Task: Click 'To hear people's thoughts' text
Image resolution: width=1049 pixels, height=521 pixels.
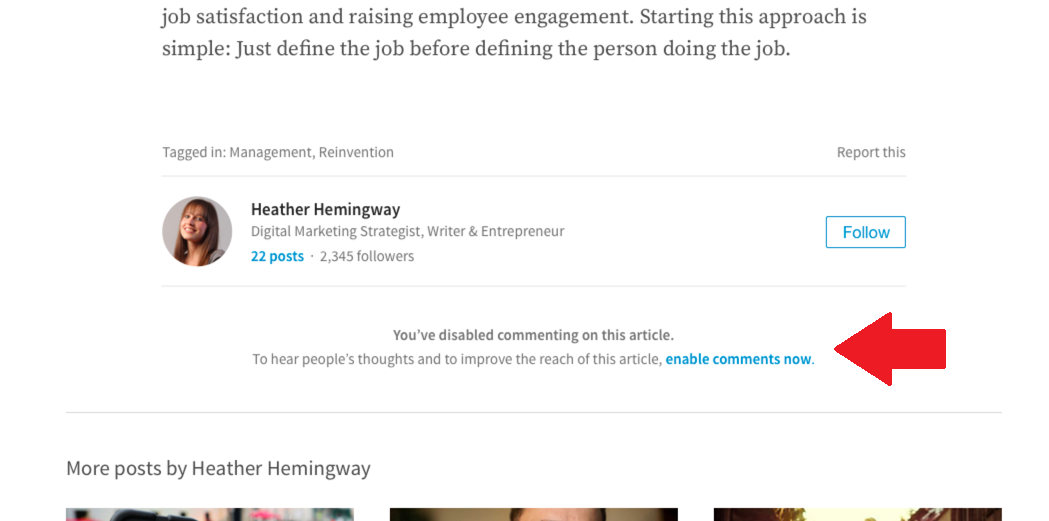Action: pos(457,359)
